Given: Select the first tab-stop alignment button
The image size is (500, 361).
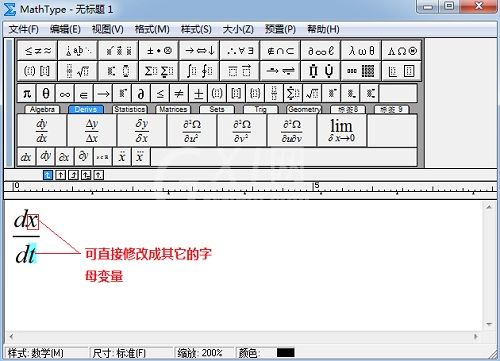Looking at the screenshot, I should [x=48, y=175].
